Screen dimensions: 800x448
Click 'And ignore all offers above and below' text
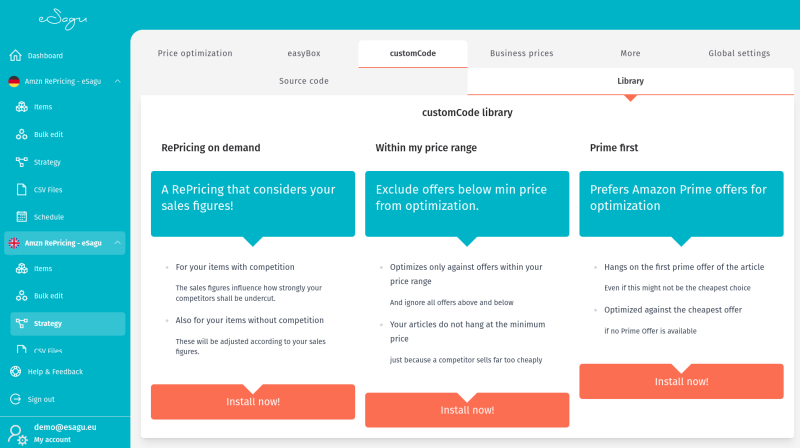pyautogui.click(x=452, y=303)
